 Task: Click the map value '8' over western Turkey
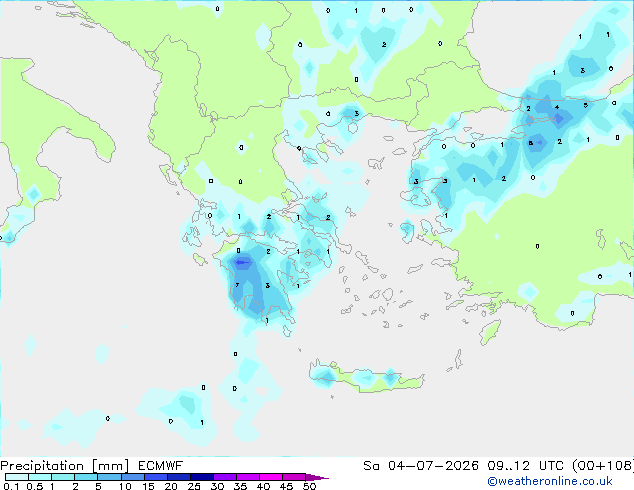[530, 143]
